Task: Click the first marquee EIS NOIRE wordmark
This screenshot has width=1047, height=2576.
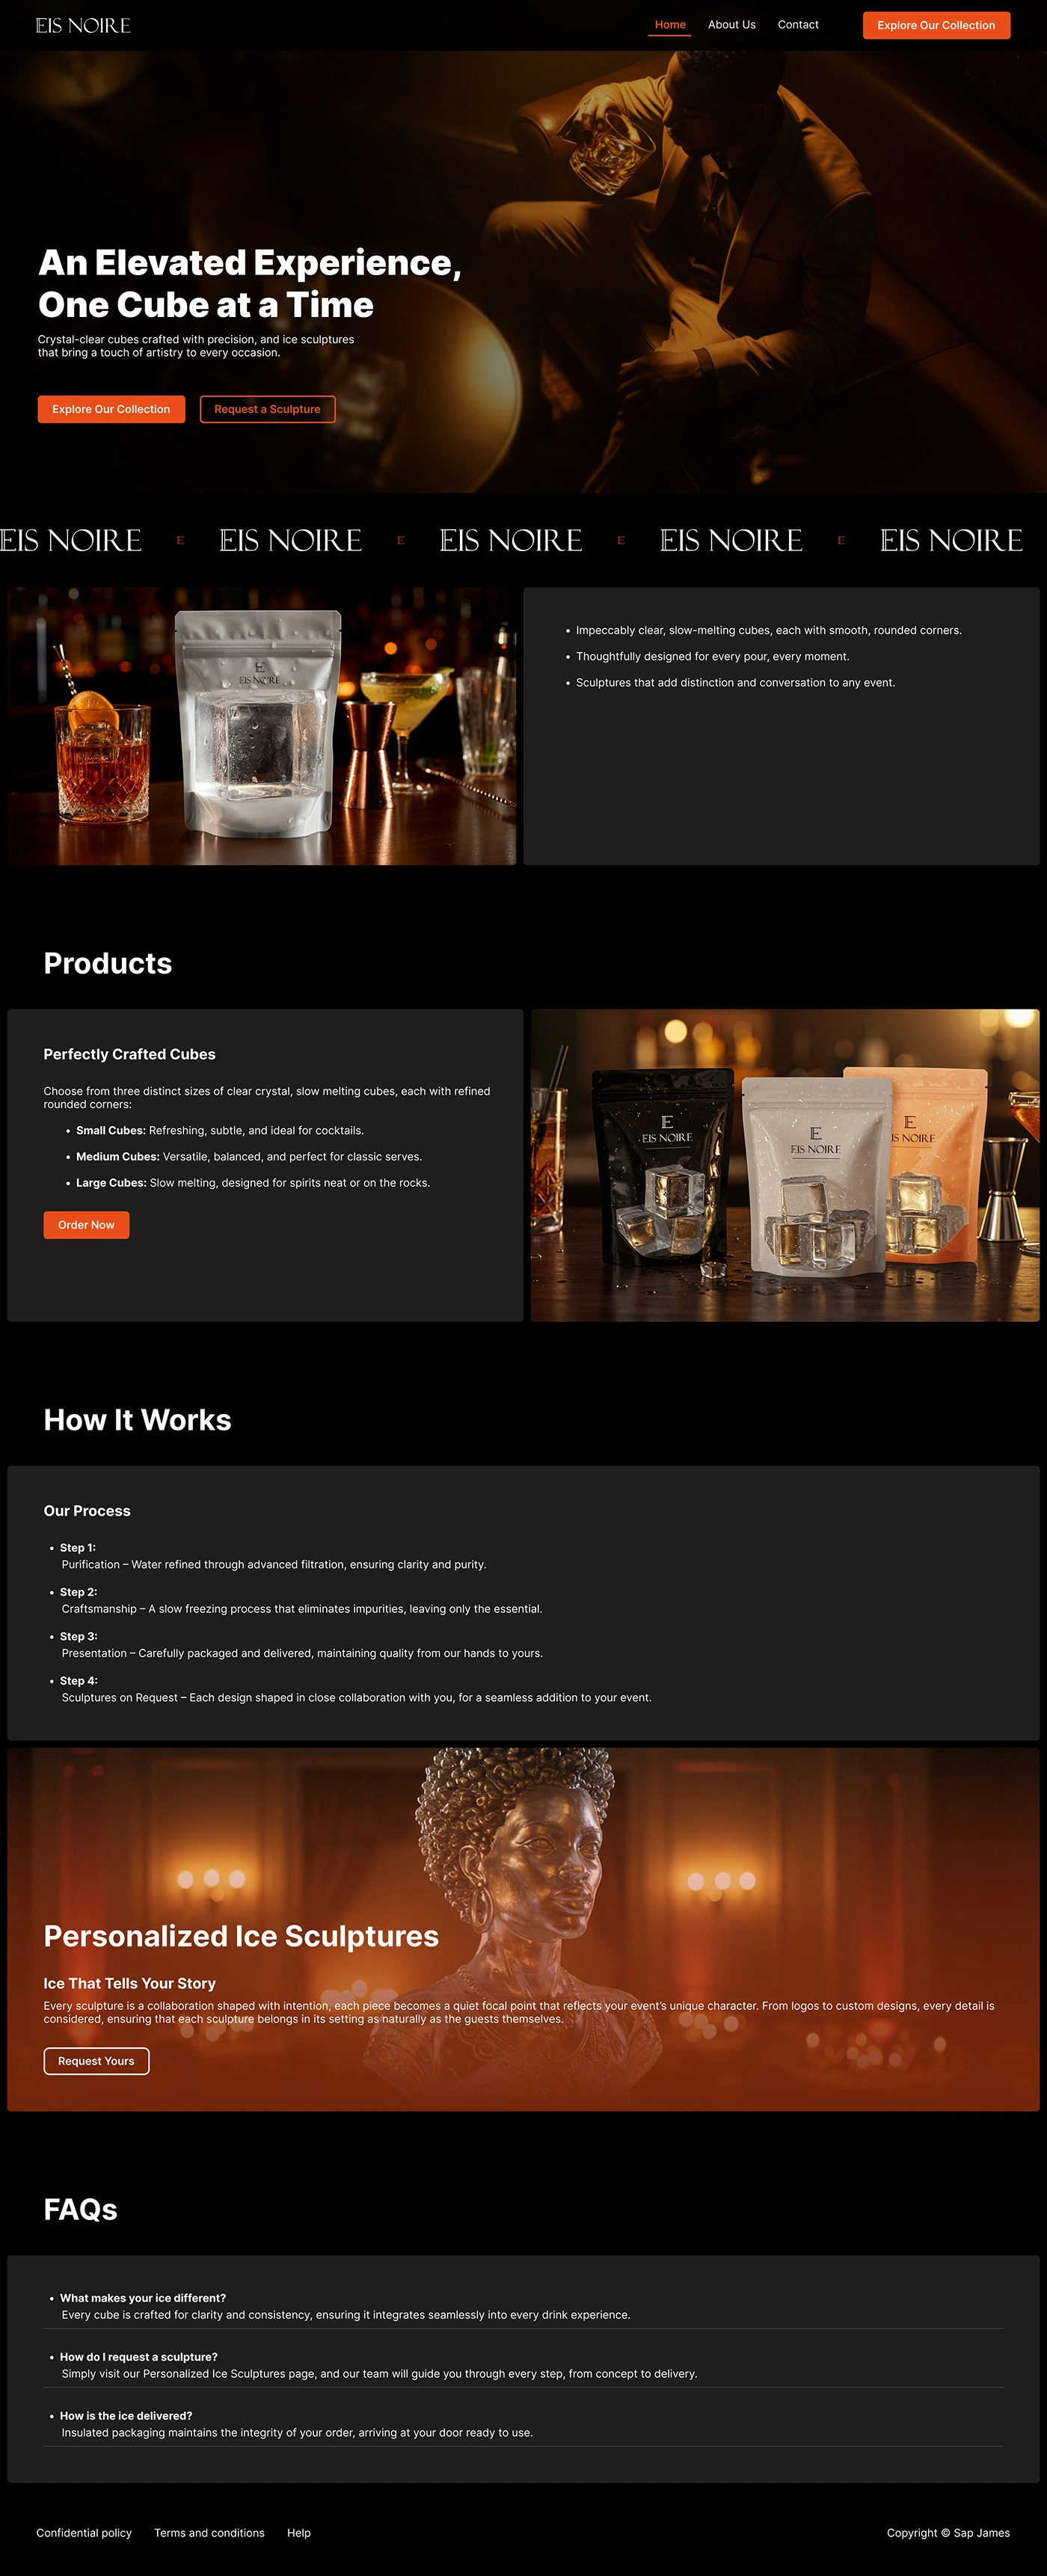Action: click(x=70, y=541)
